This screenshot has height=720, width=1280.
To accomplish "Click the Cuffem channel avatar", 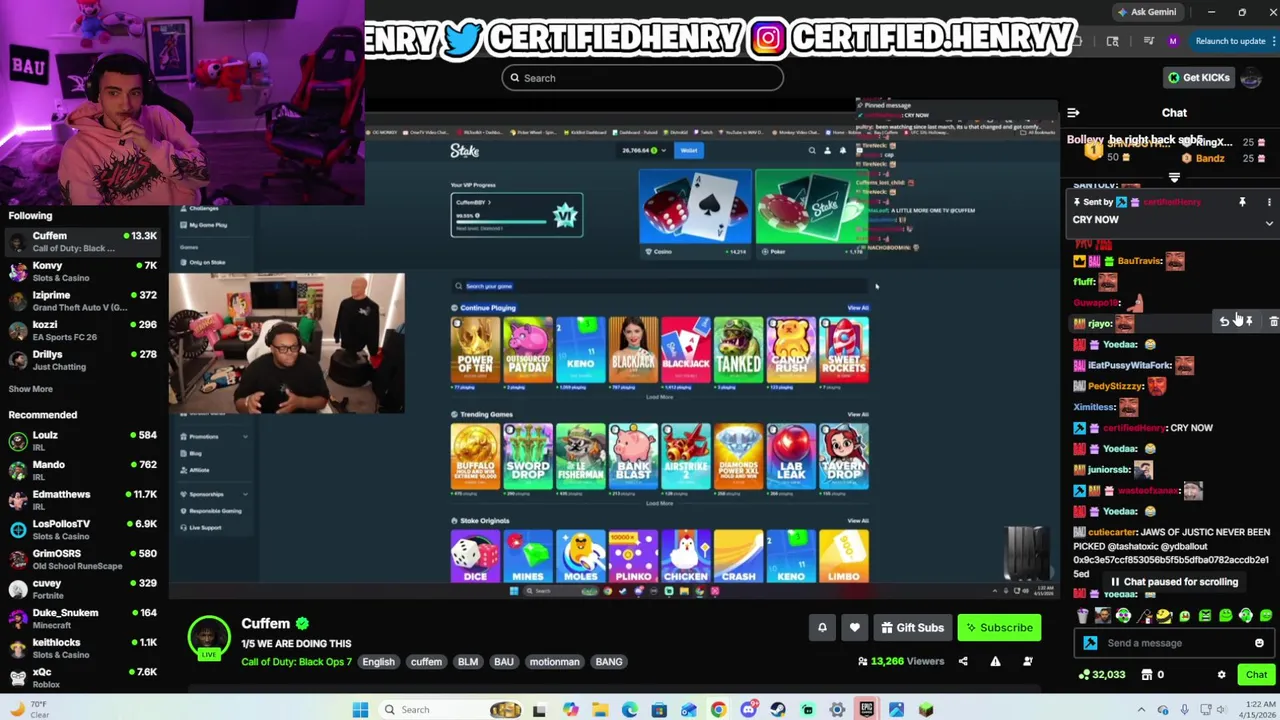I will click(x=209, y=638).
